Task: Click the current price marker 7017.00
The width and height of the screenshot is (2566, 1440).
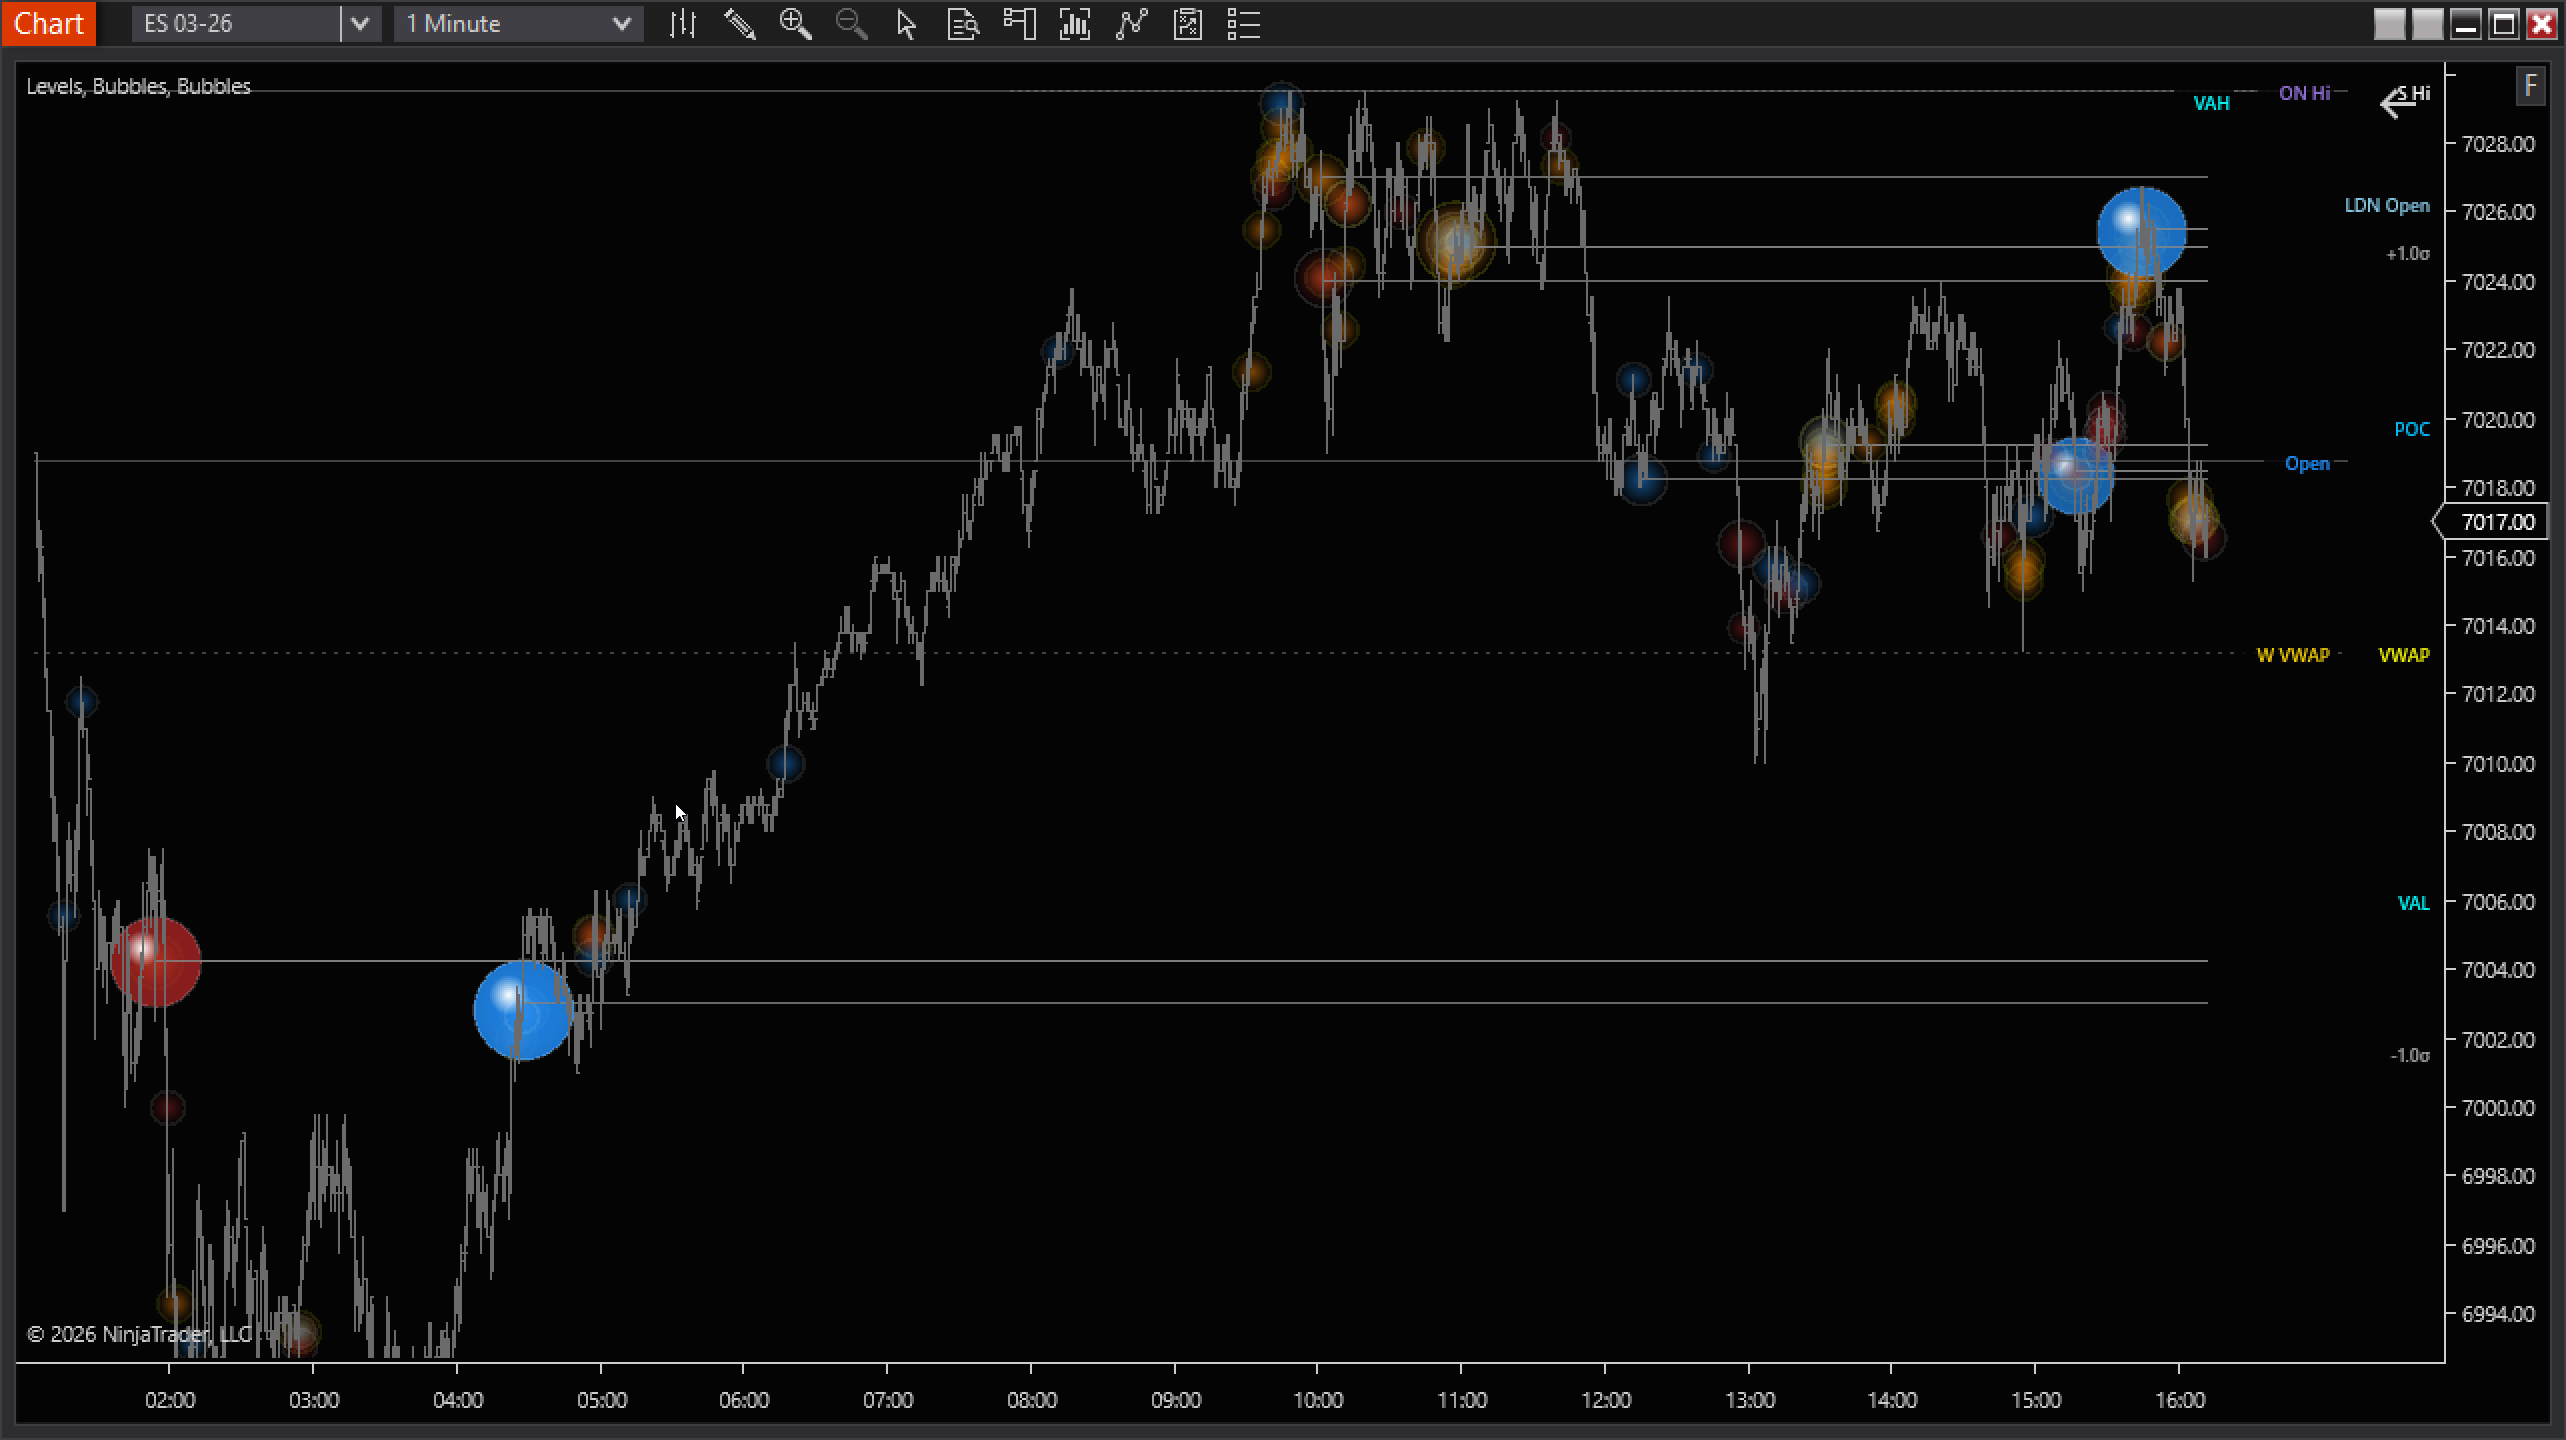Action: point(2491,522)
